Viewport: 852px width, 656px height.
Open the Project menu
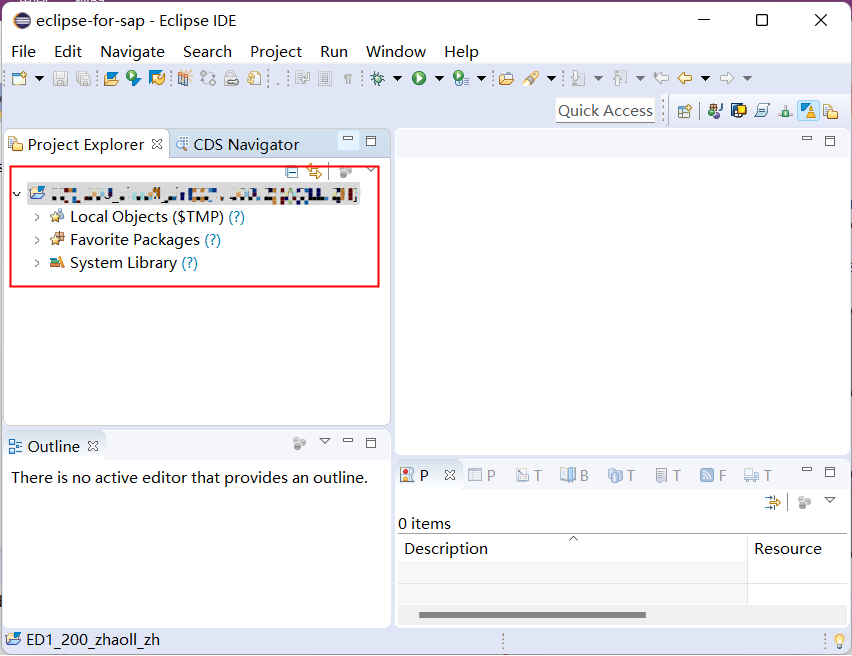(x=275, y=52)
